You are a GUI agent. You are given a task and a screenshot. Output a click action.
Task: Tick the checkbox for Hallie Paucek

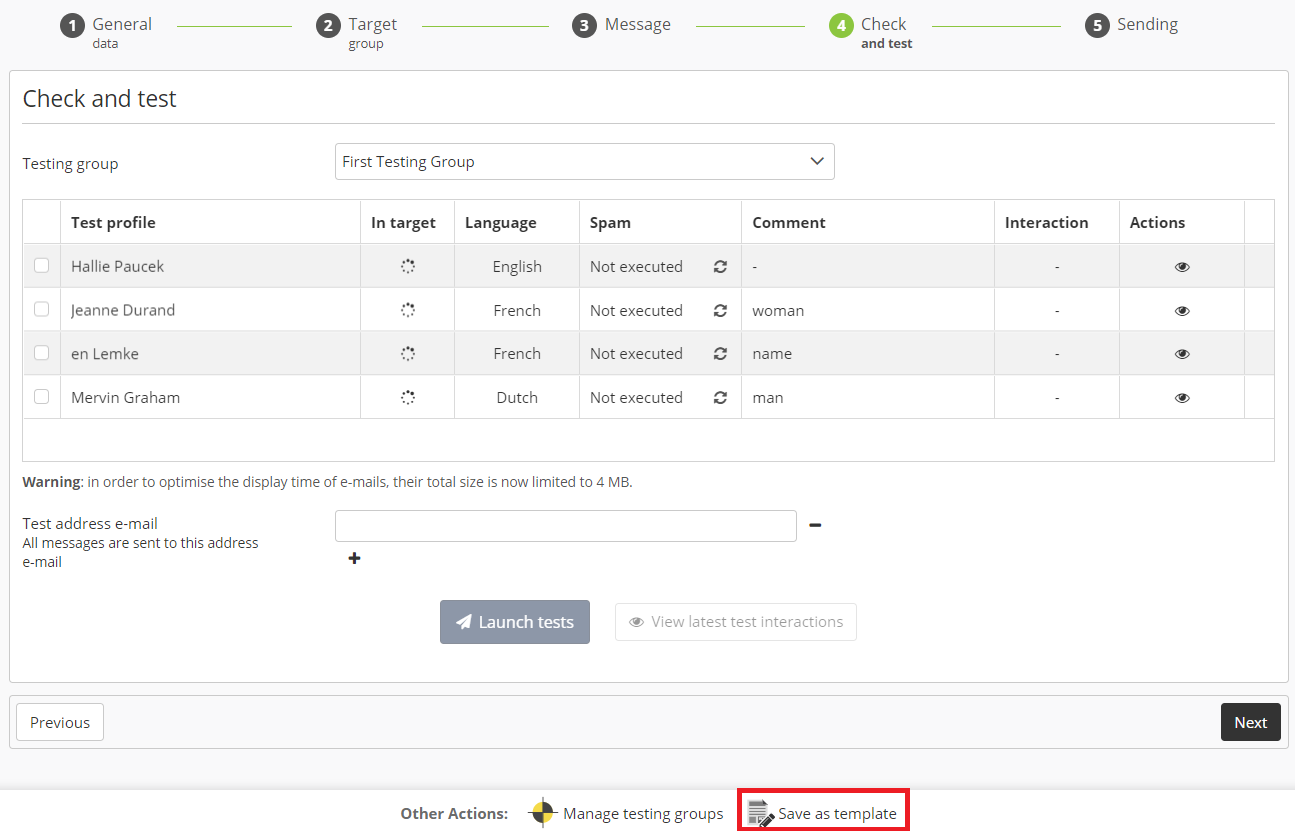pos(41,266)
